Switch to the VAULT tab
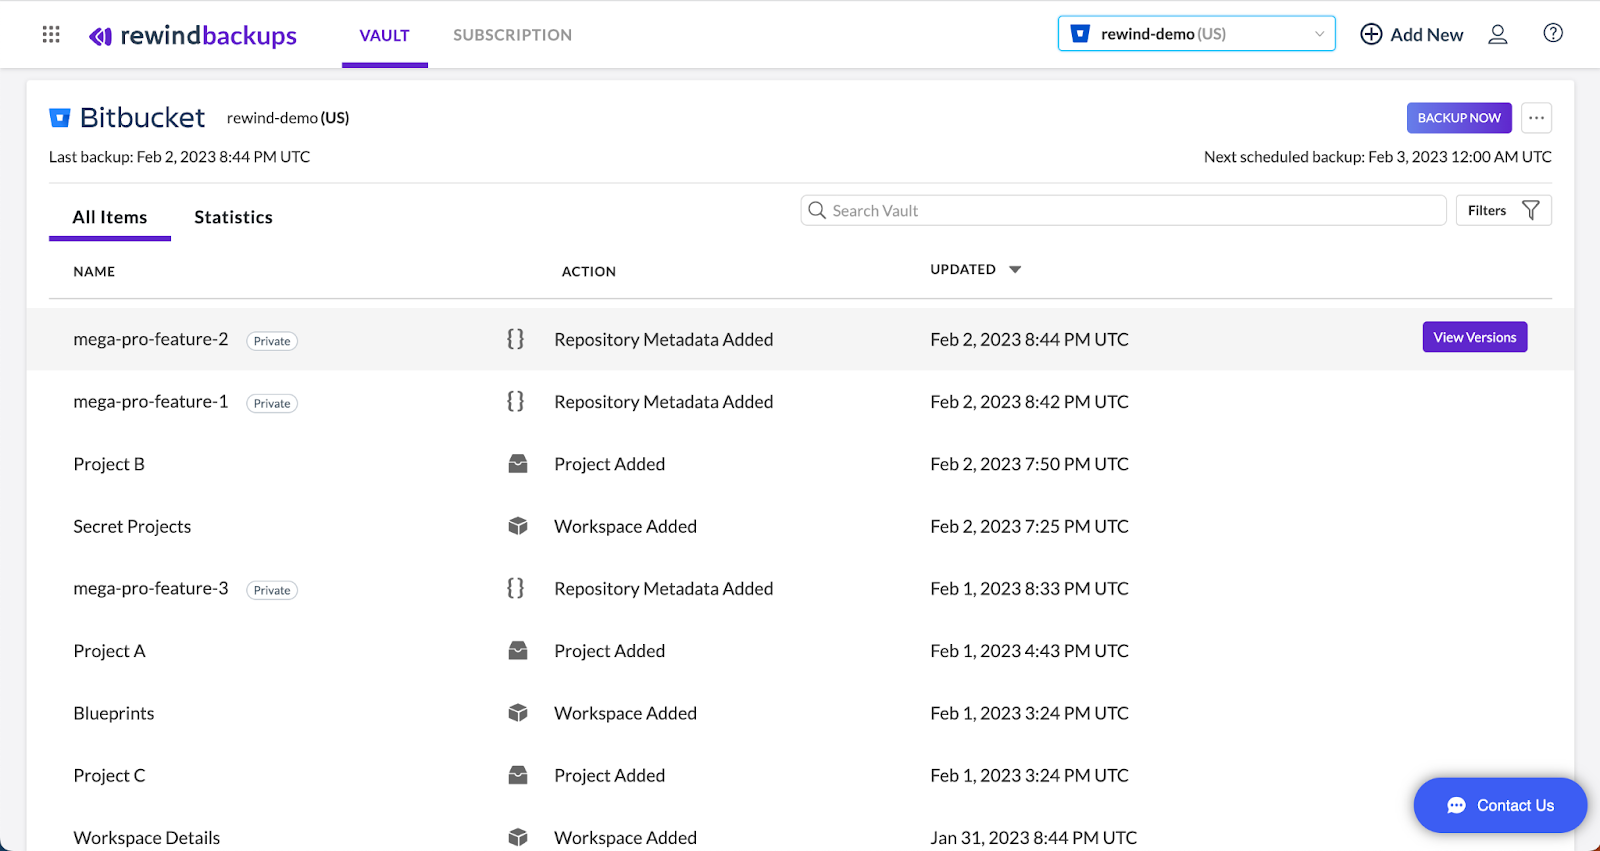Image resolution: width=1600 pixels, height=851 pixels. pos(385,36)
